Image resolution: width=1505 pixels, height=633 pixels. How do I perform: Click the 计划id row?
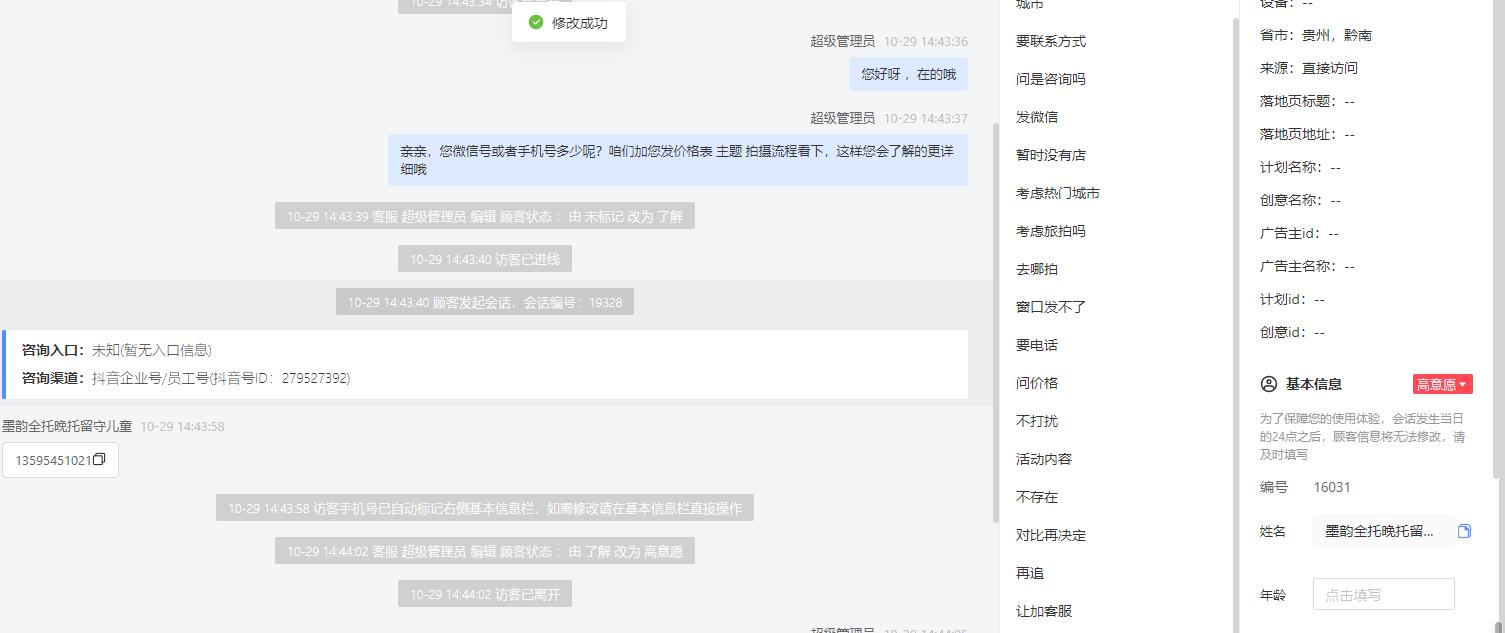[x=1293, y=299]
